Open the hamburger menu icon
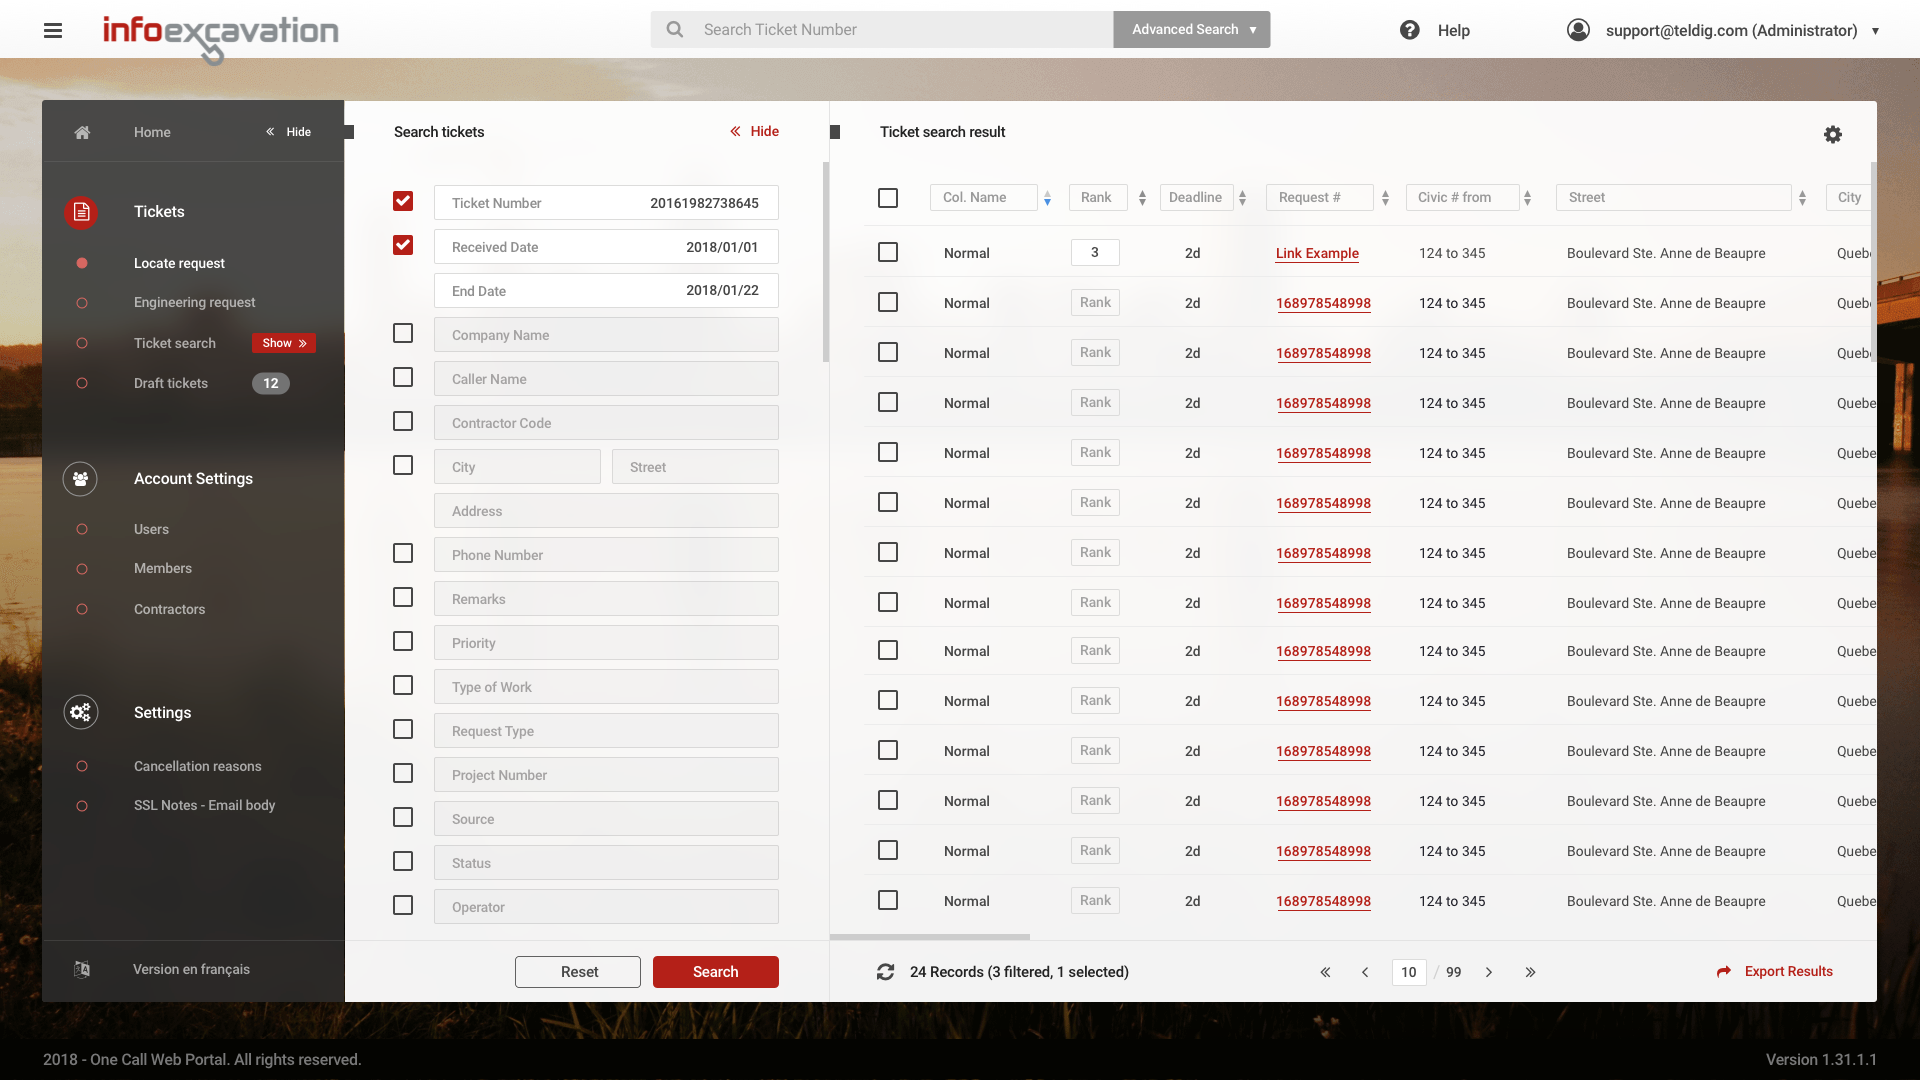 coord(53,30)
